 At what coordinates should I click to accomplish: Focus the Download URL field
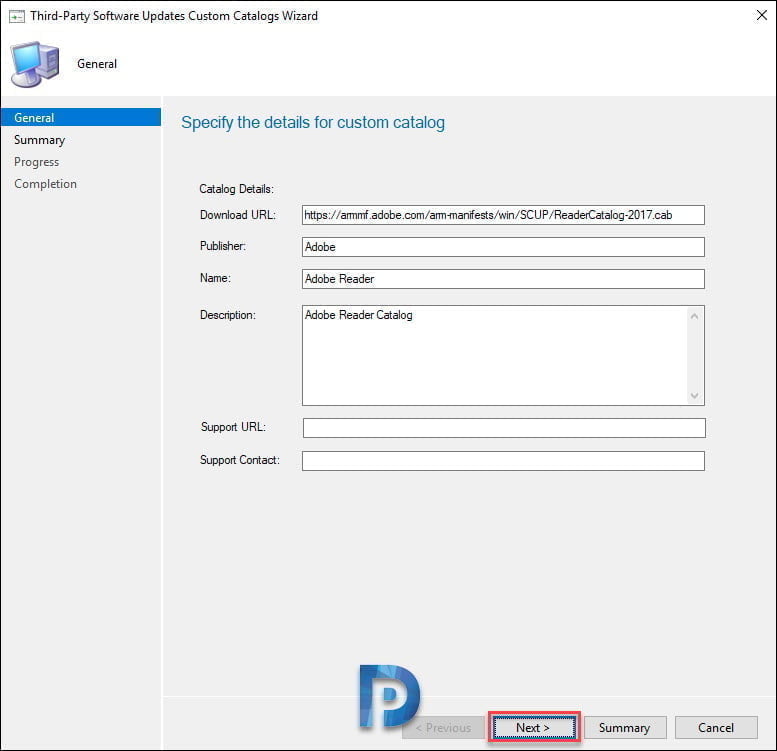coord(503,215)
